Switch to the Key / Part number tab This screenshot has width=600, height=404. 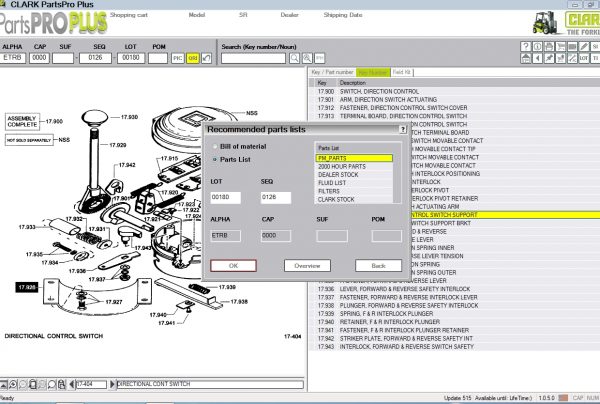click(332, 72)
